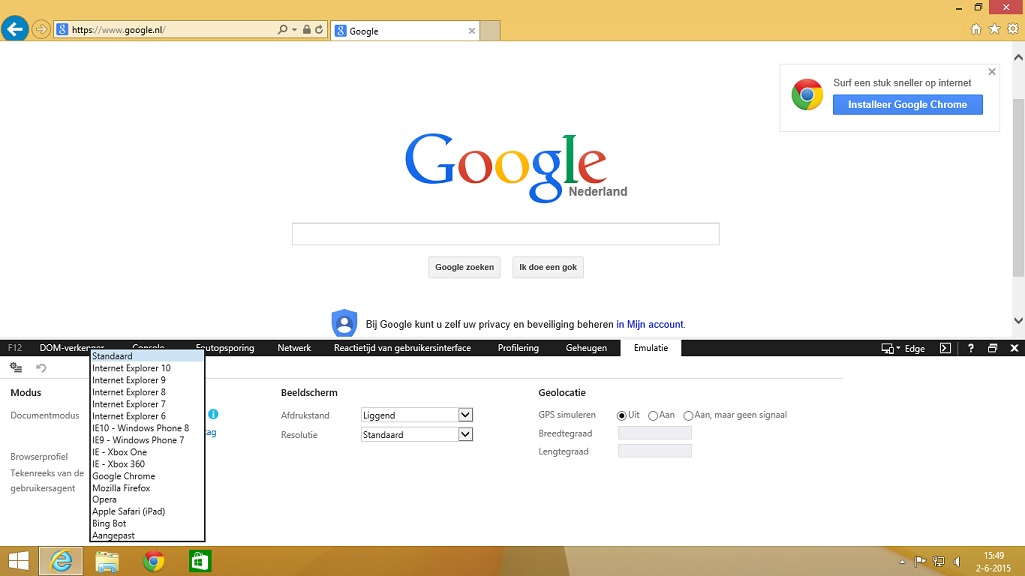Open the 'in Mijn account' link
Viewport: 1025px width, 576px height.
(x=650, y=324)
